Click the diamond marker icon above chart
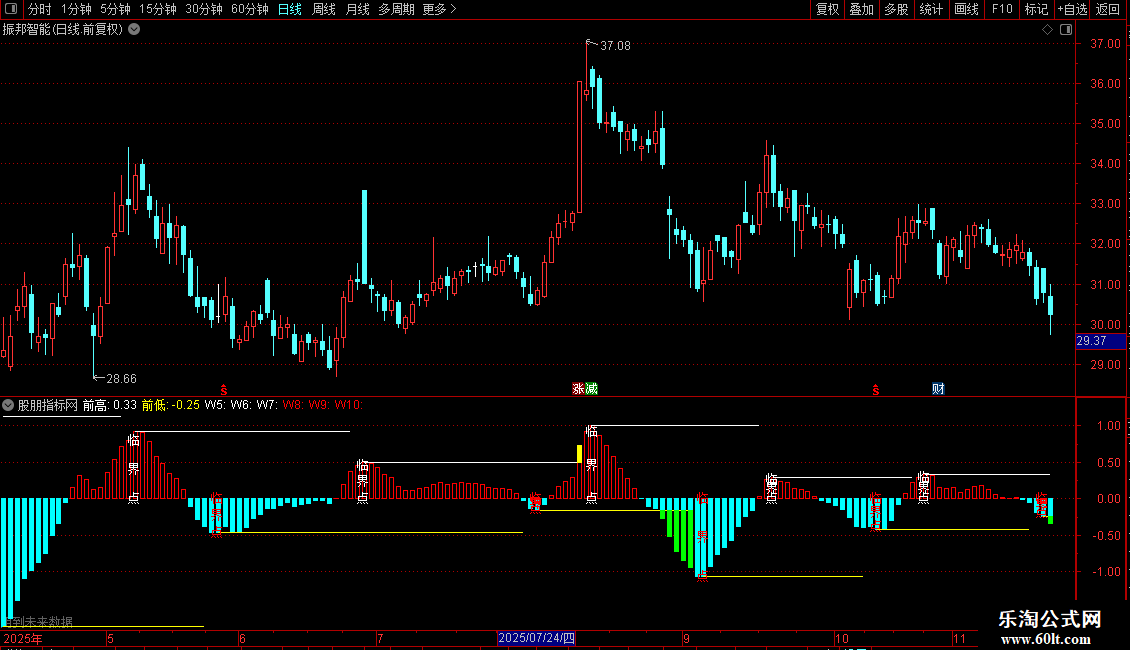 click(1047, 30)
